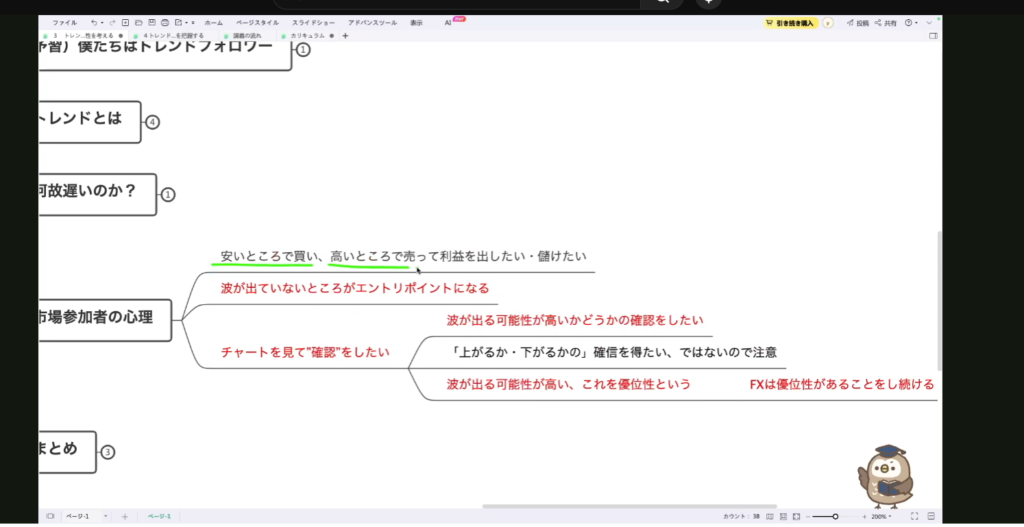
Task: Select the 市場参加者の心理 mind map node
Action: 104,319
